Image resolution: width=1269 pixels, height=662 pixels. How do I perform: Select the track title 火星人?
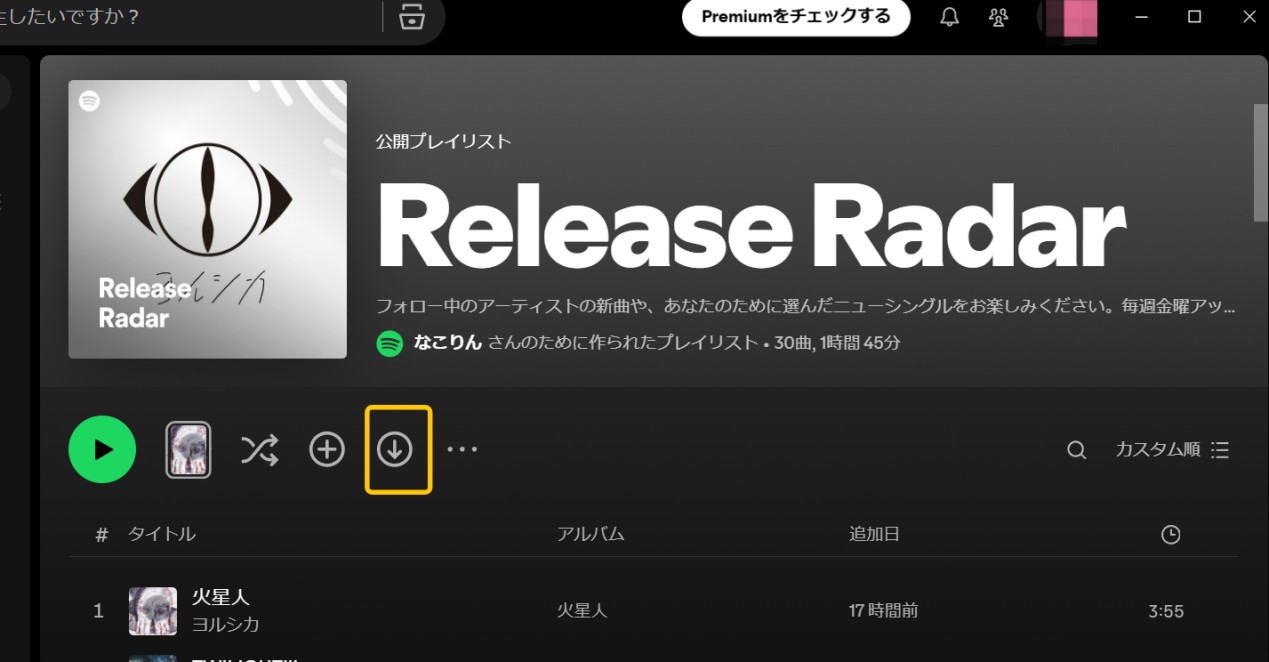point(220,597)
